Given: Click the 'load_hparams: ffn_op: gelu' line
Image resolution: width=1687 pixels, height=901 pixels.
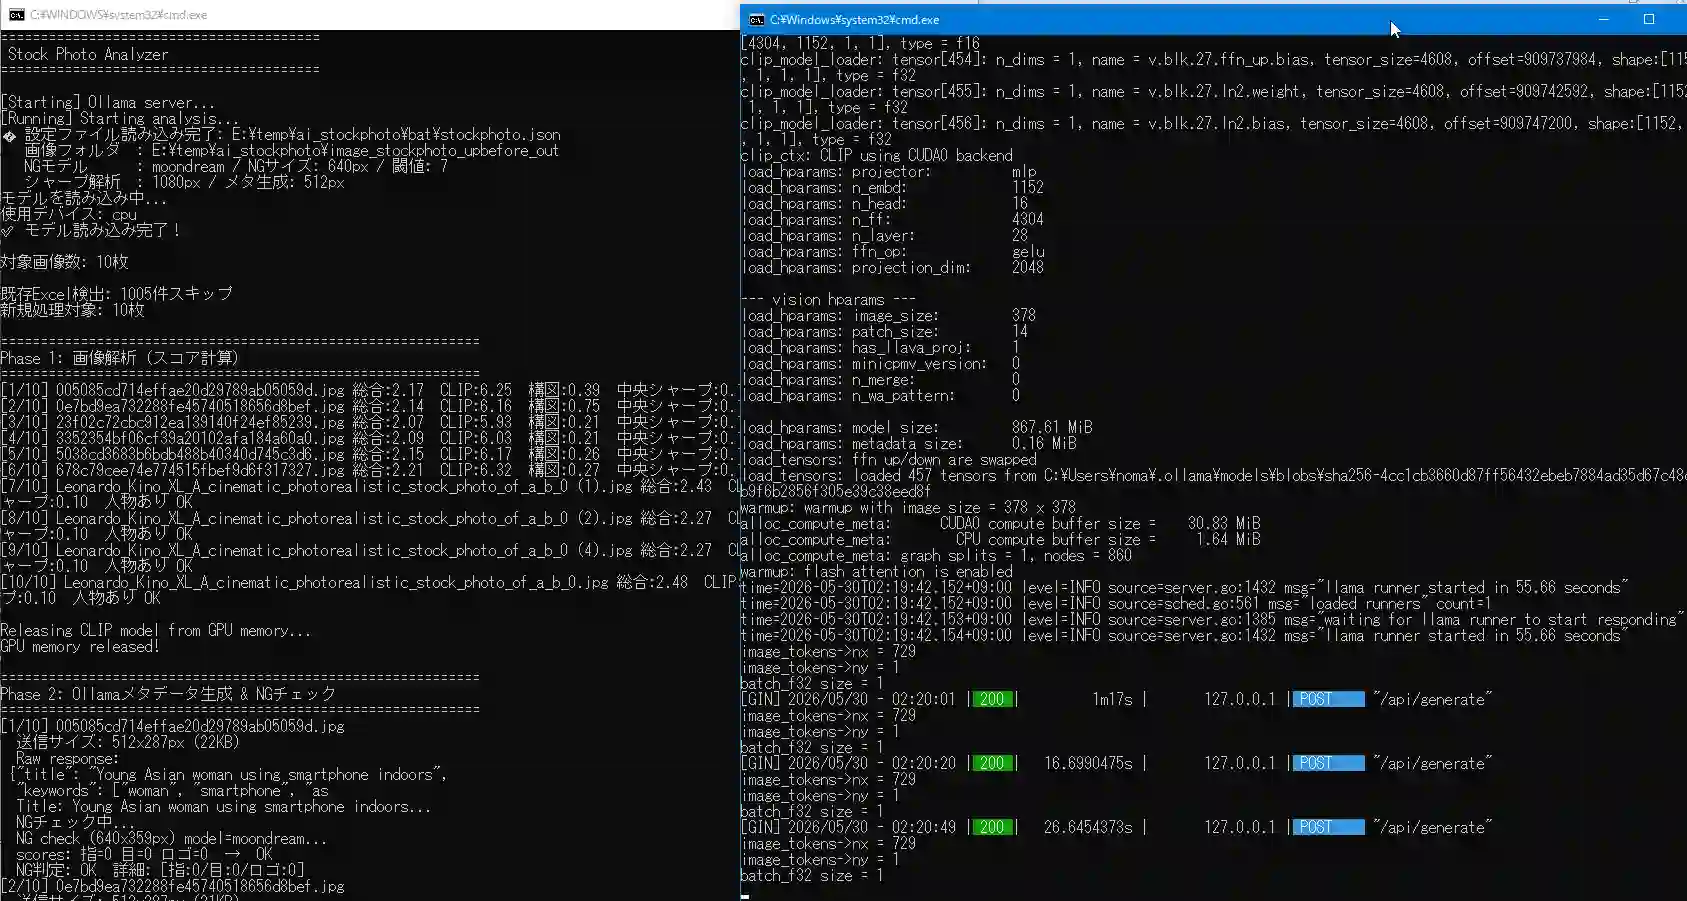Looking at the screenshot, I should tap(893, 251).
